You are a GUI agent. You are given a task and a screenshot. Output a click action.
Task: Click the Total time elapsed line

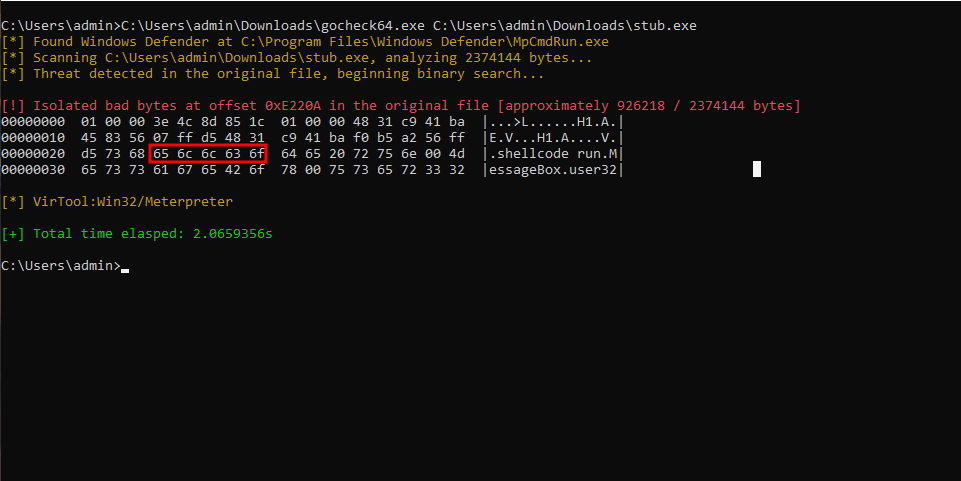click(x=153, y=234)
